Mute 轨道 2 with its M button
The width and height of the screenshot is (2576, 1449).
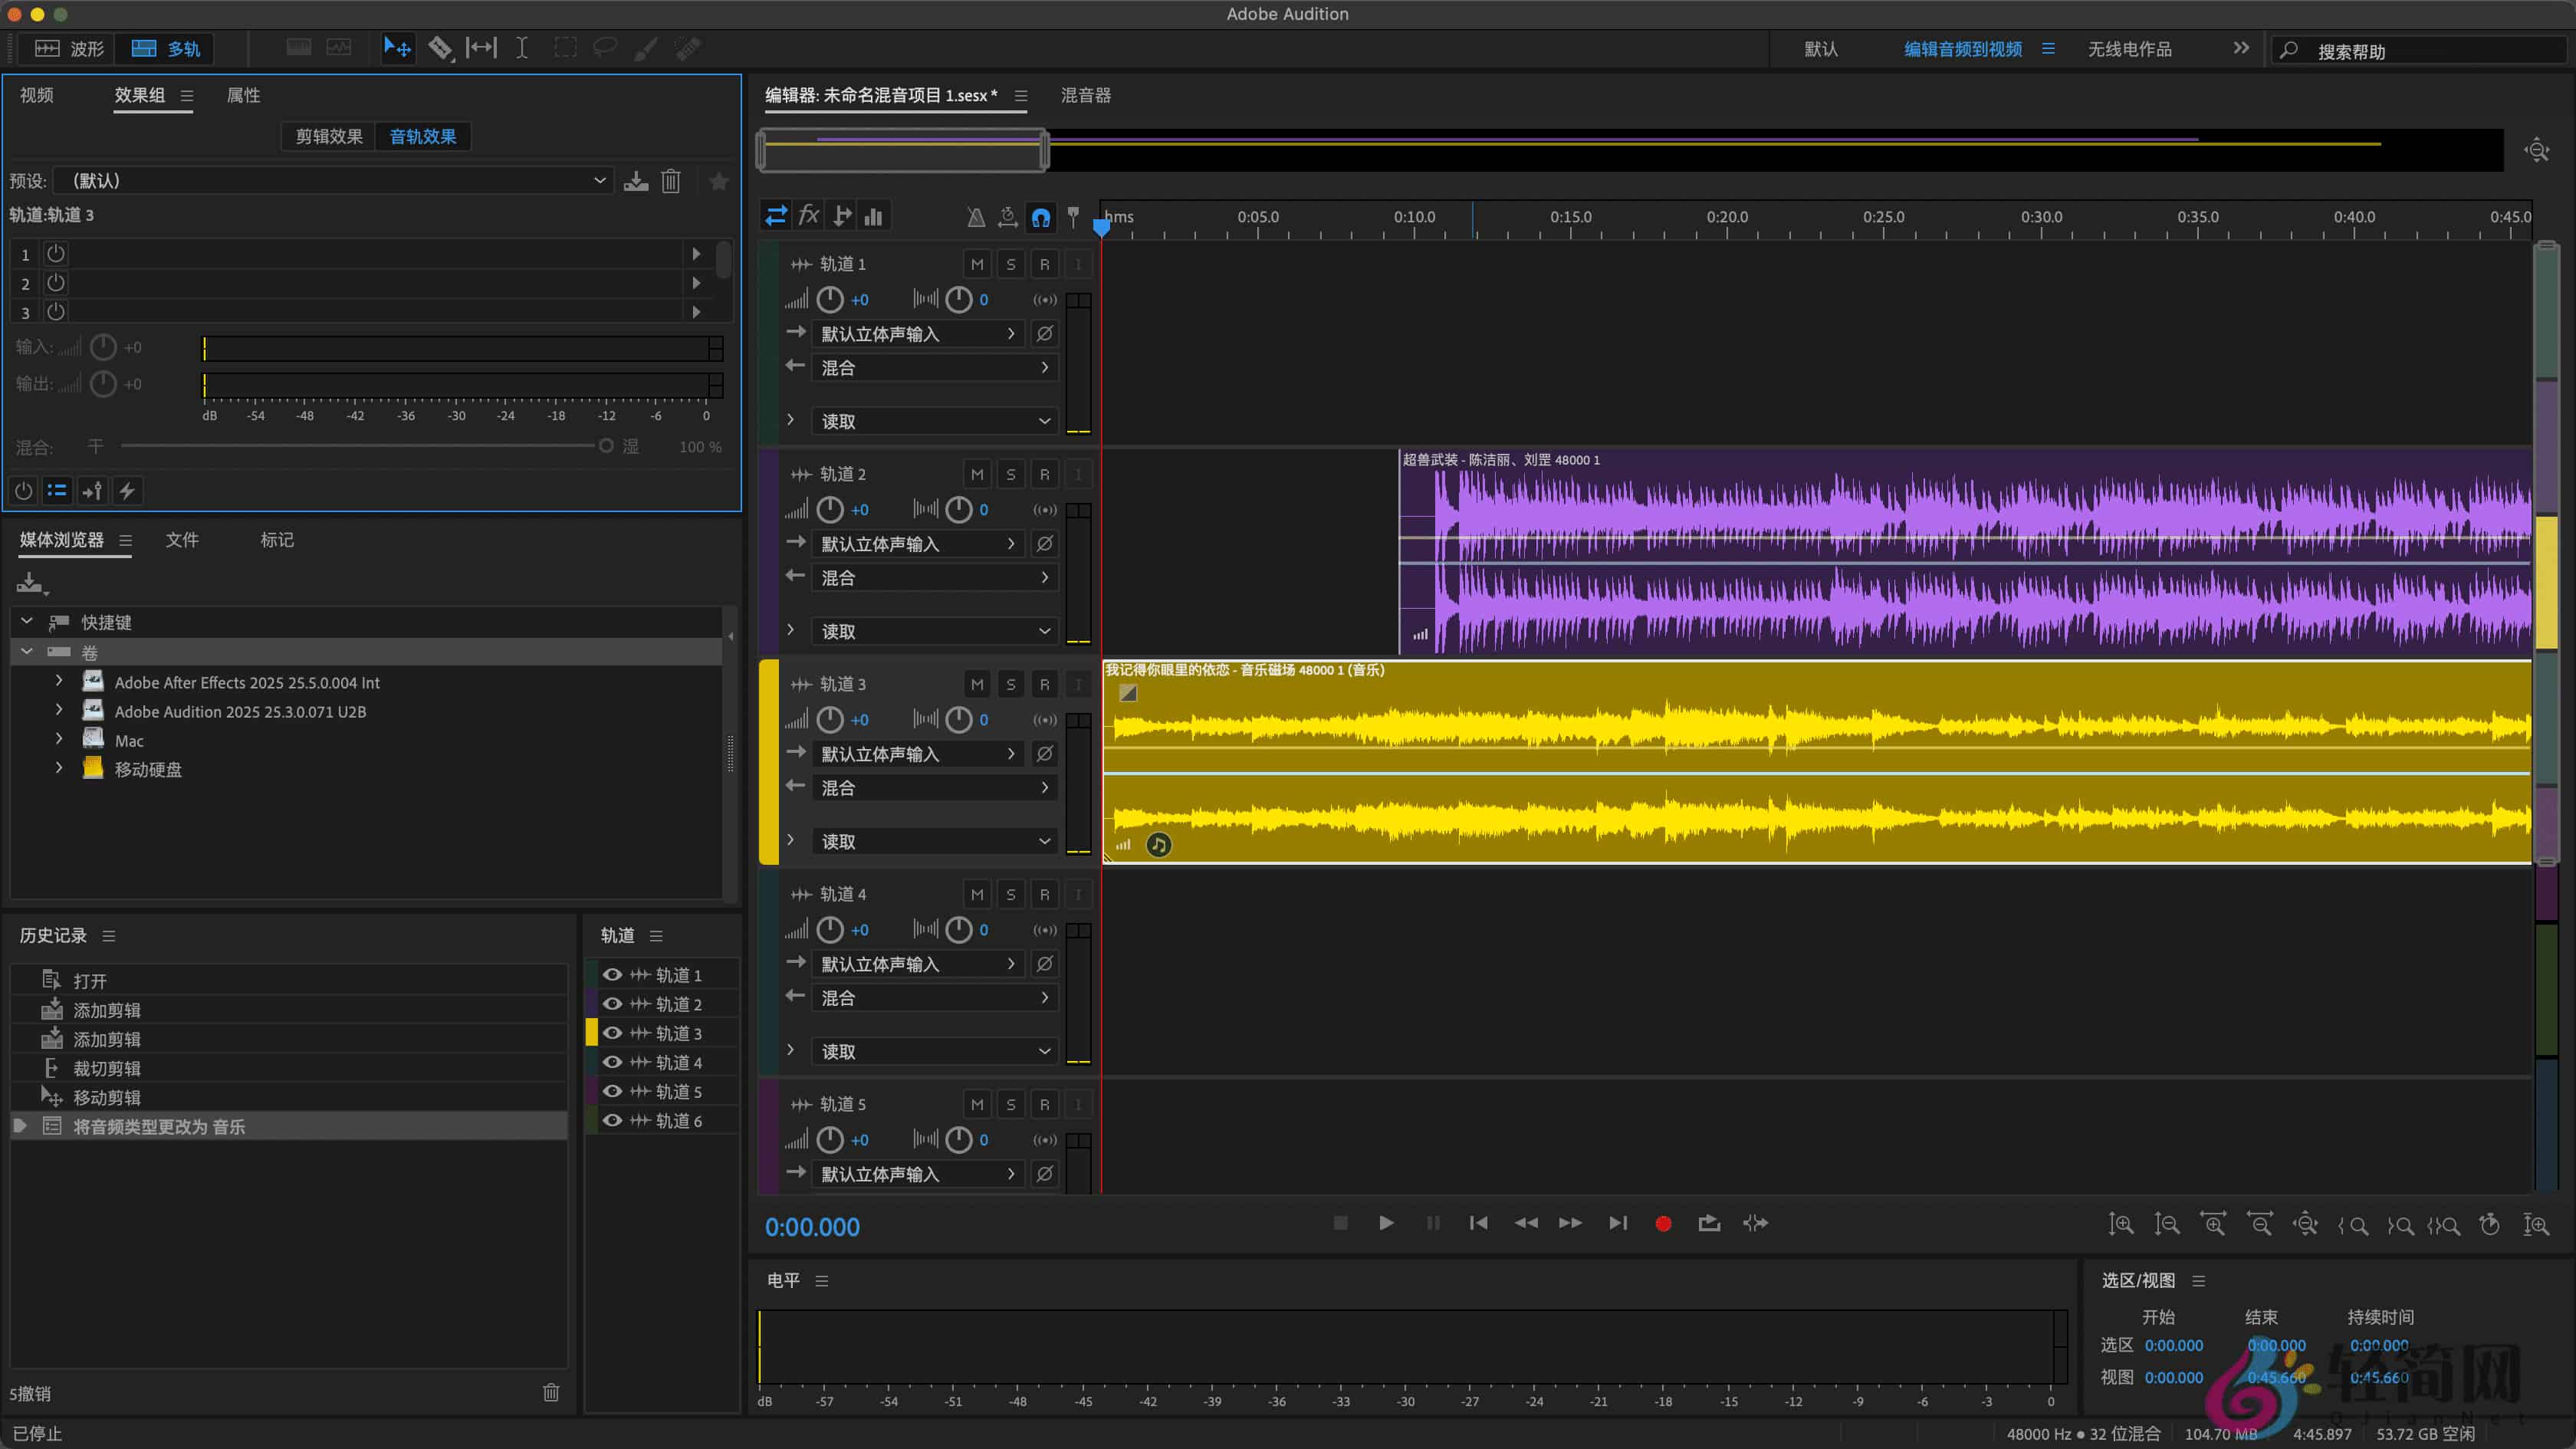tap(976, 473)
